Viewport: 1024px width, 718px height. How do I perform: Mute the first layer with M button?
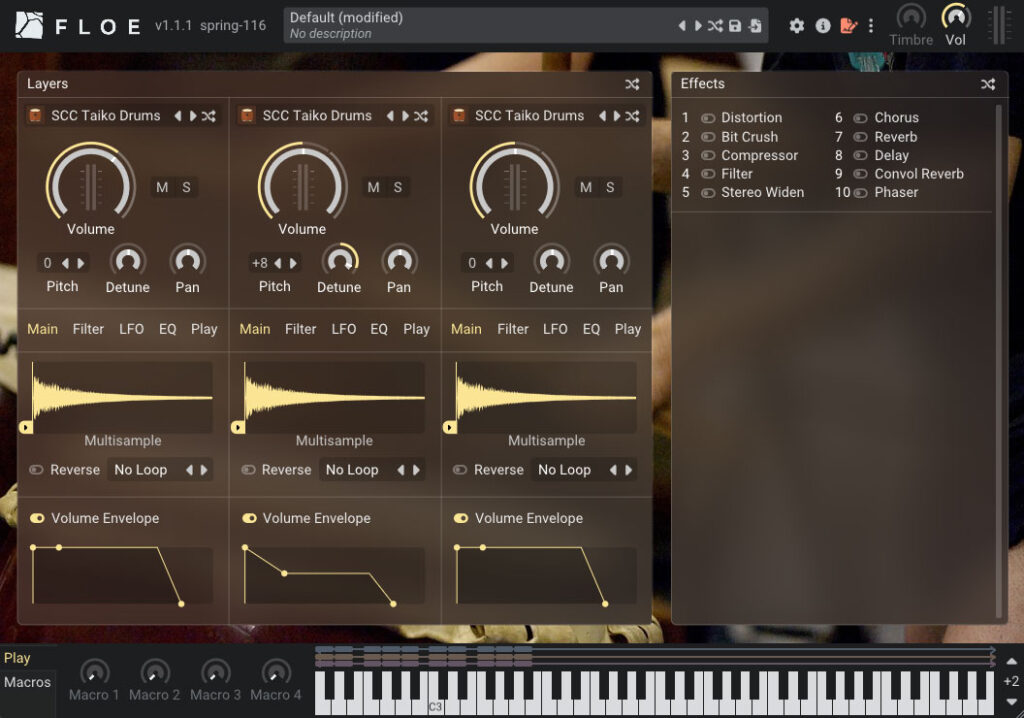162,187
